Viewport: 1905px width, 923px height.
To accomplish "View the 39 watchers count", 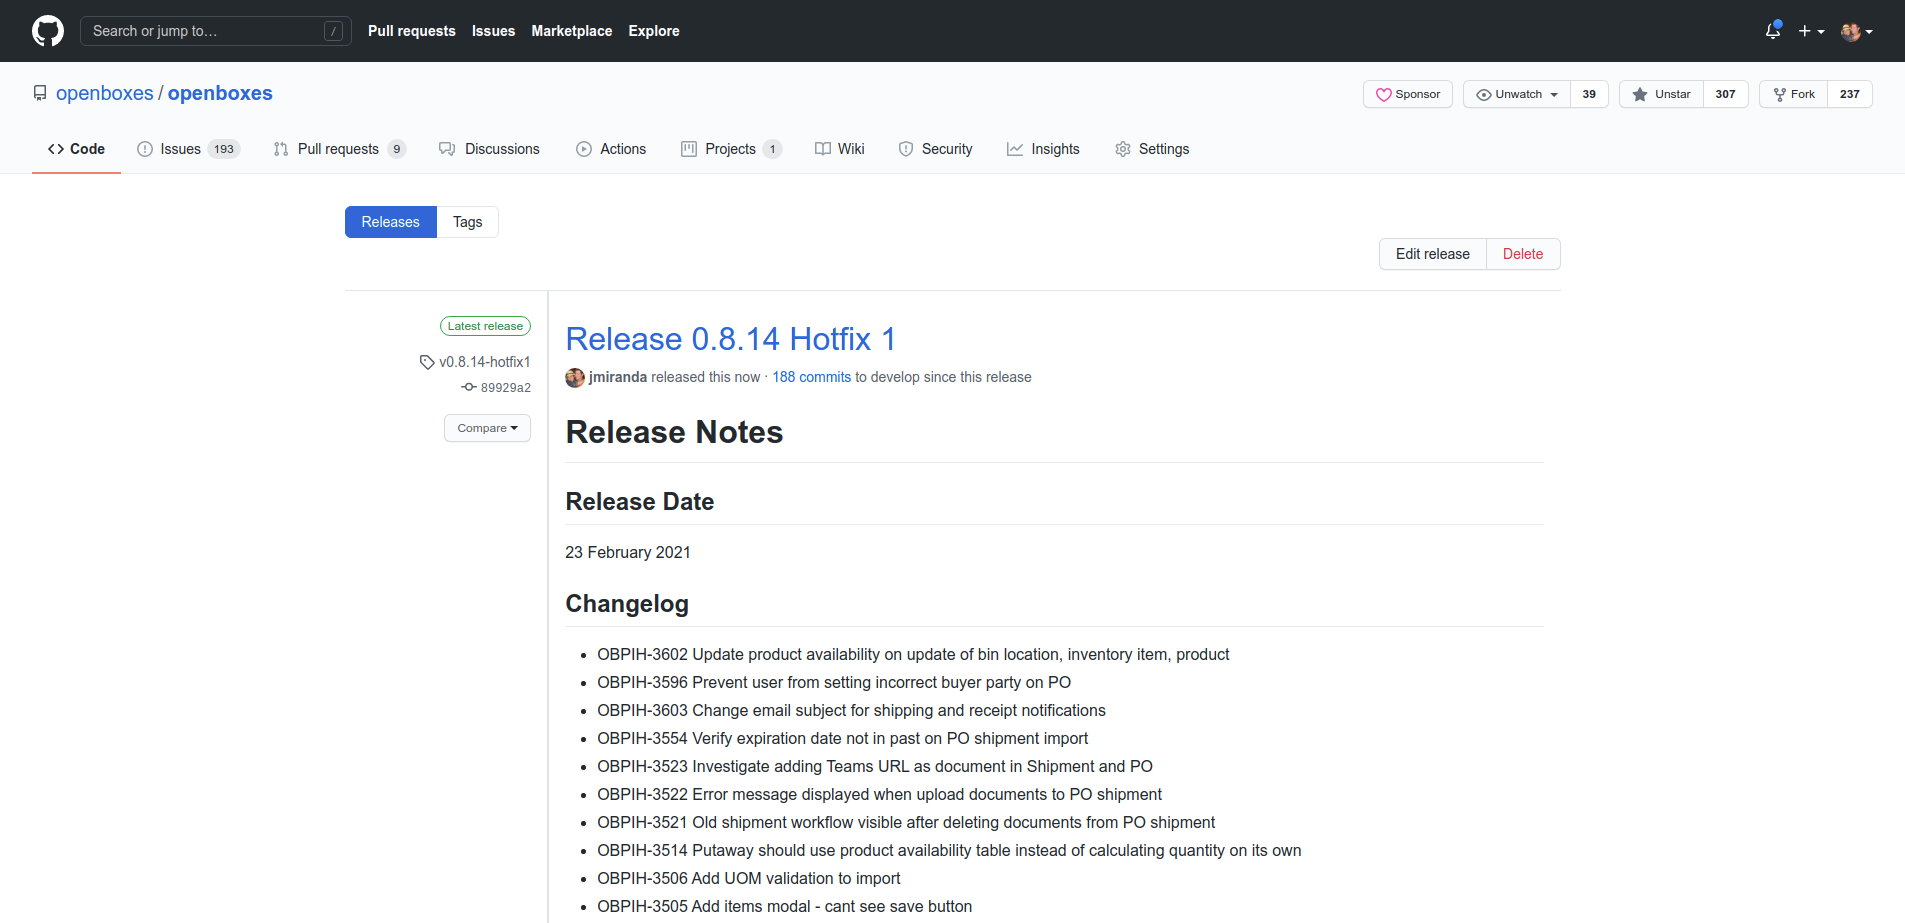I will click(x=1589, y=94).
